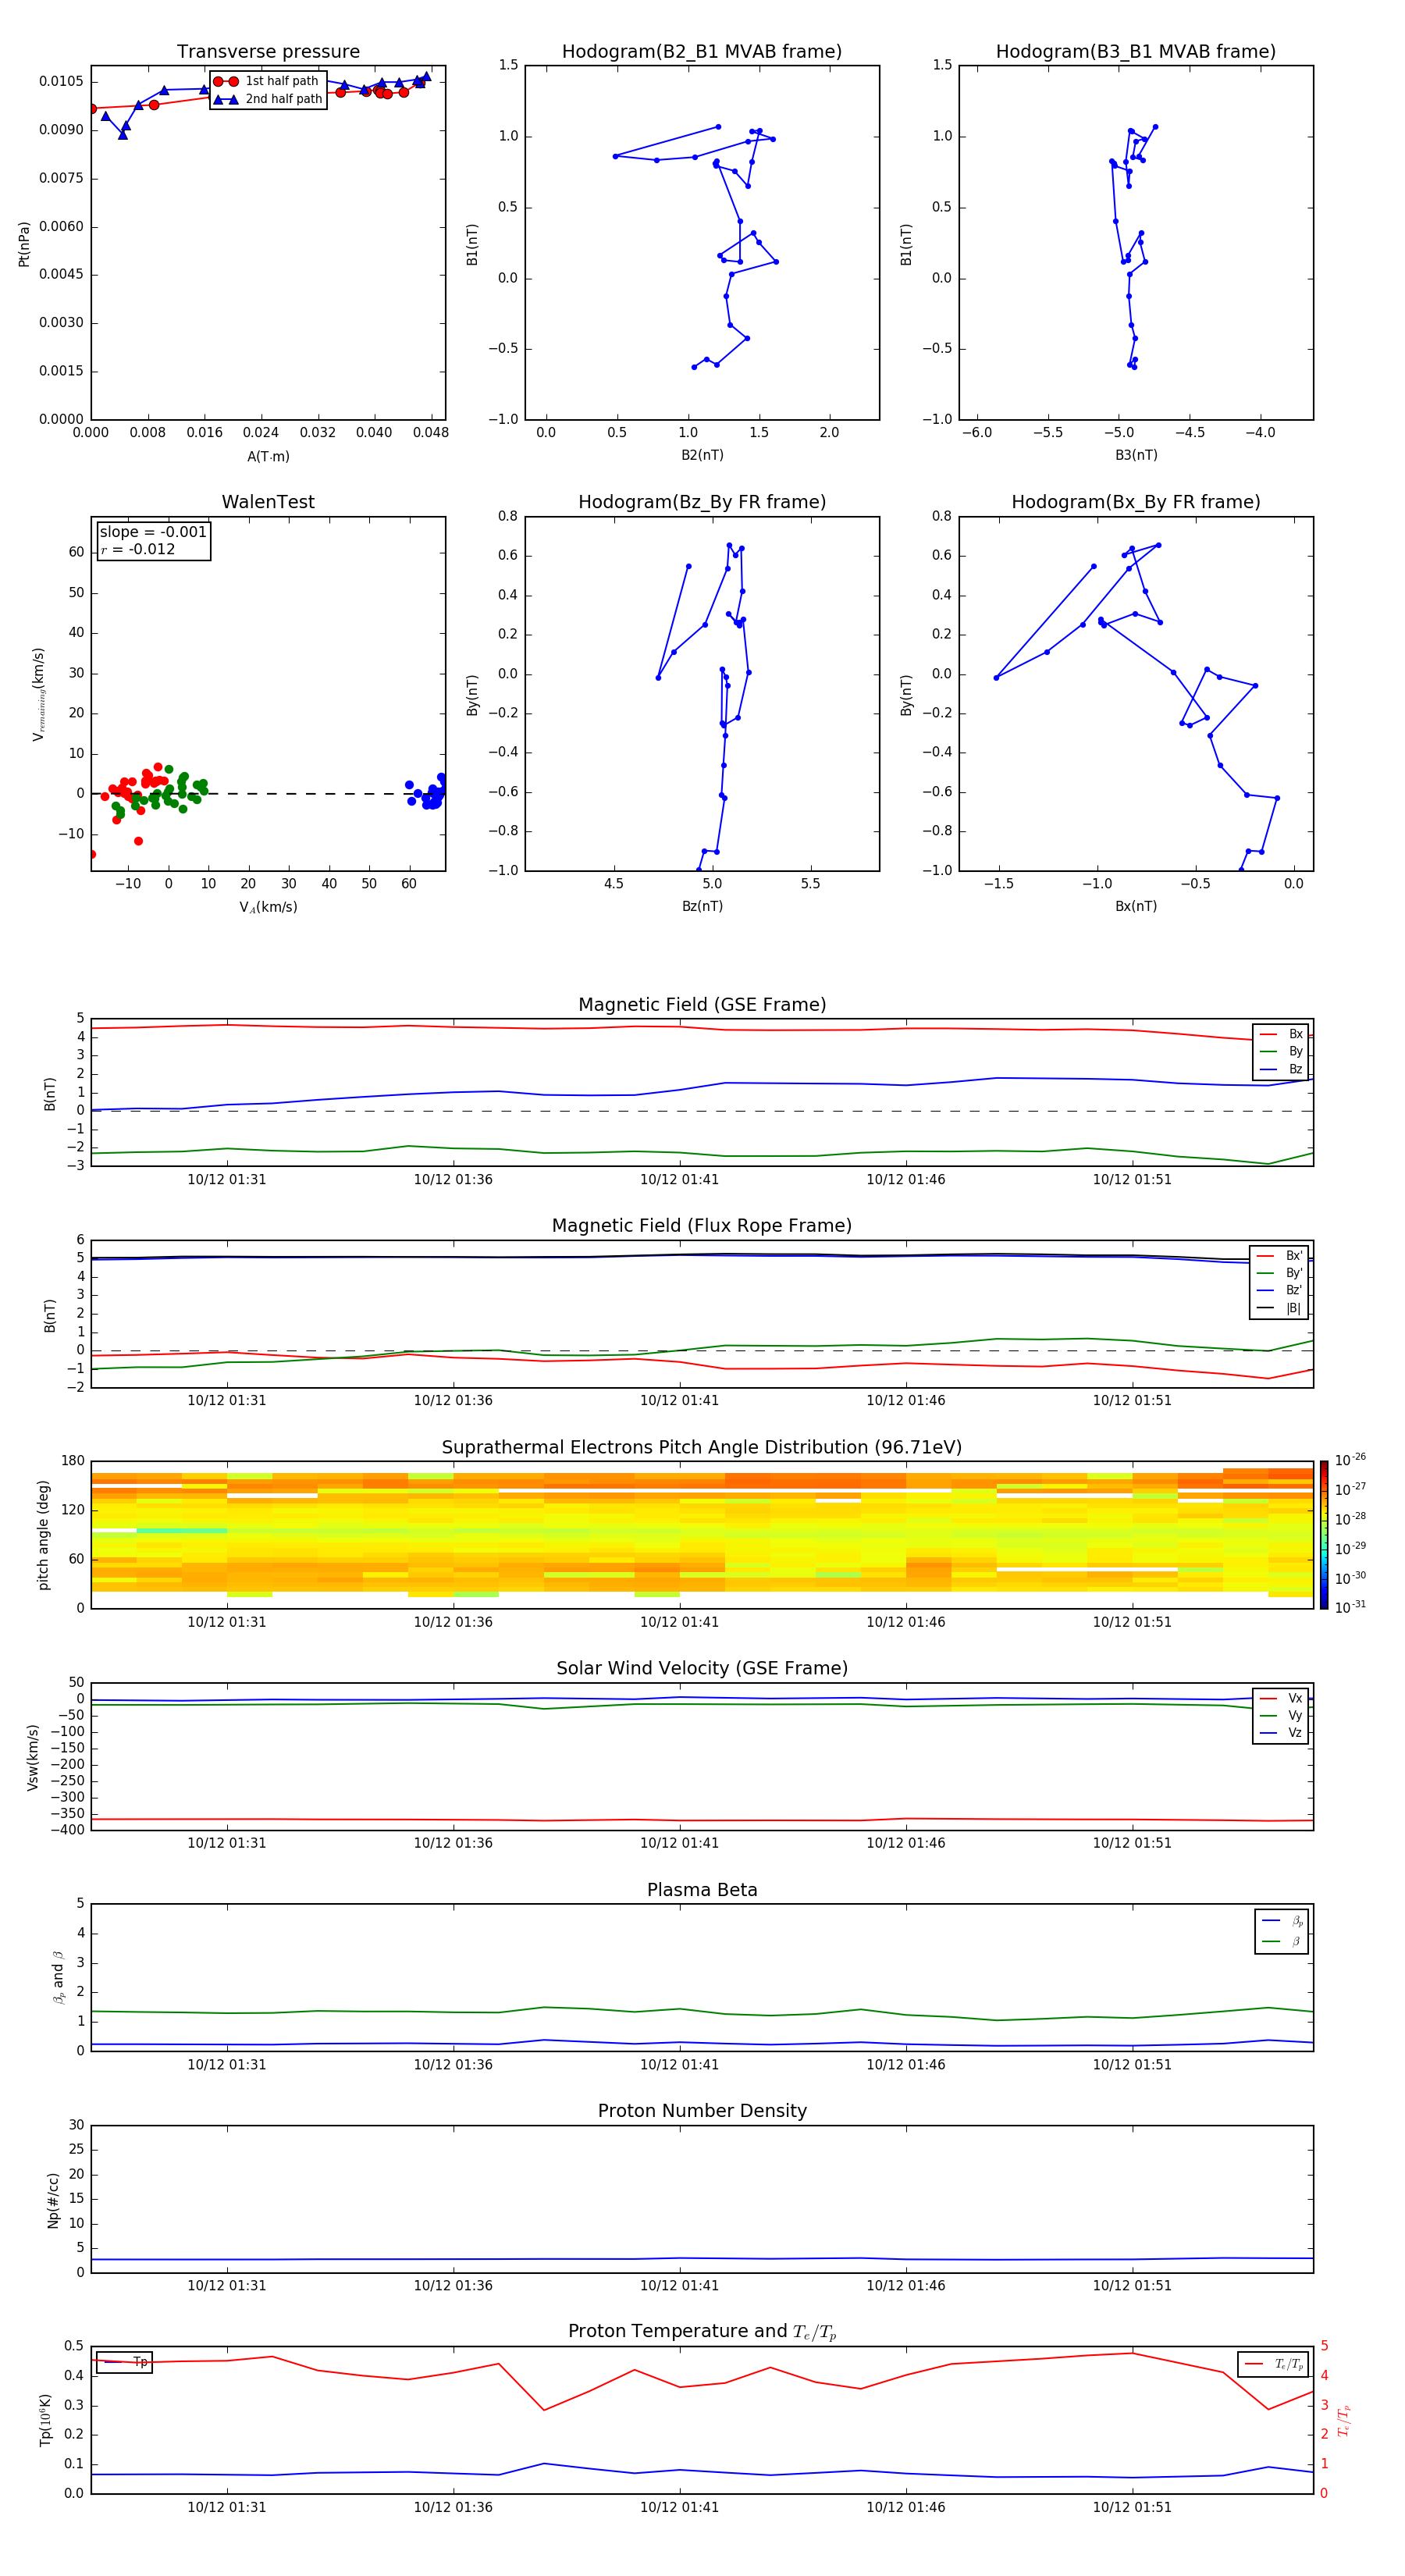This screenshot has height=2576, width=1405.
Task: Click the 'Plasma Beta' plot title
Action: pyautogui.click(x=702, y=1890)
